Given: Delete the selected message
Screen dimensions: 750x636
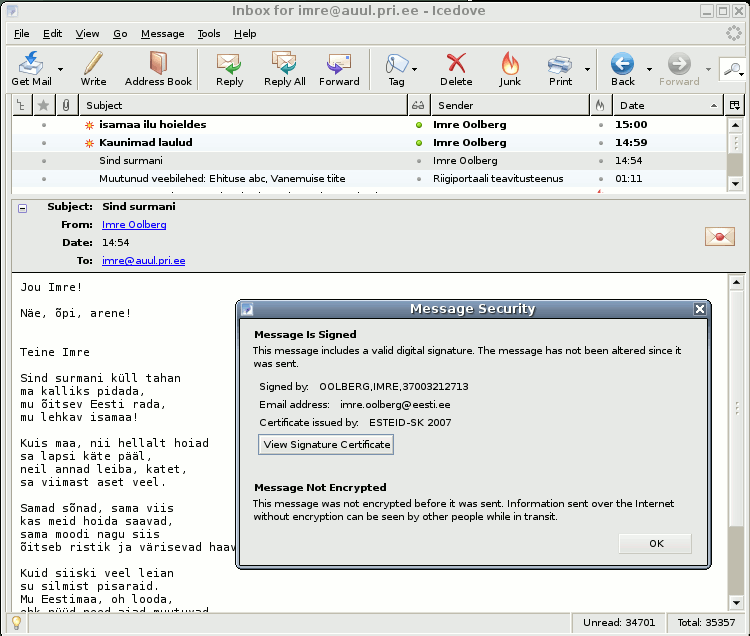Looking at the screenshot, I should pyautogui.click(x=456, y=69).
